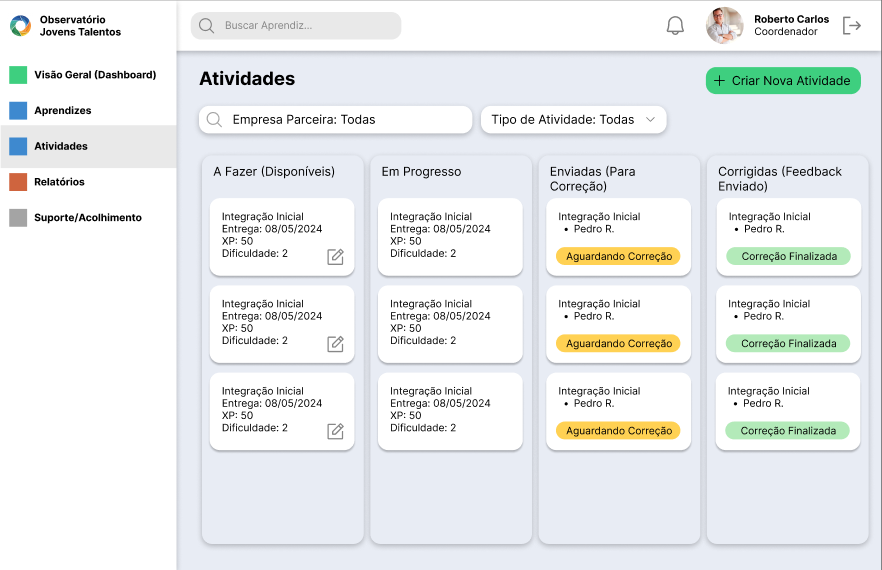882x570 pixels.
Task: Edit the third A Fazer activity card
Action: coord(335,431)
